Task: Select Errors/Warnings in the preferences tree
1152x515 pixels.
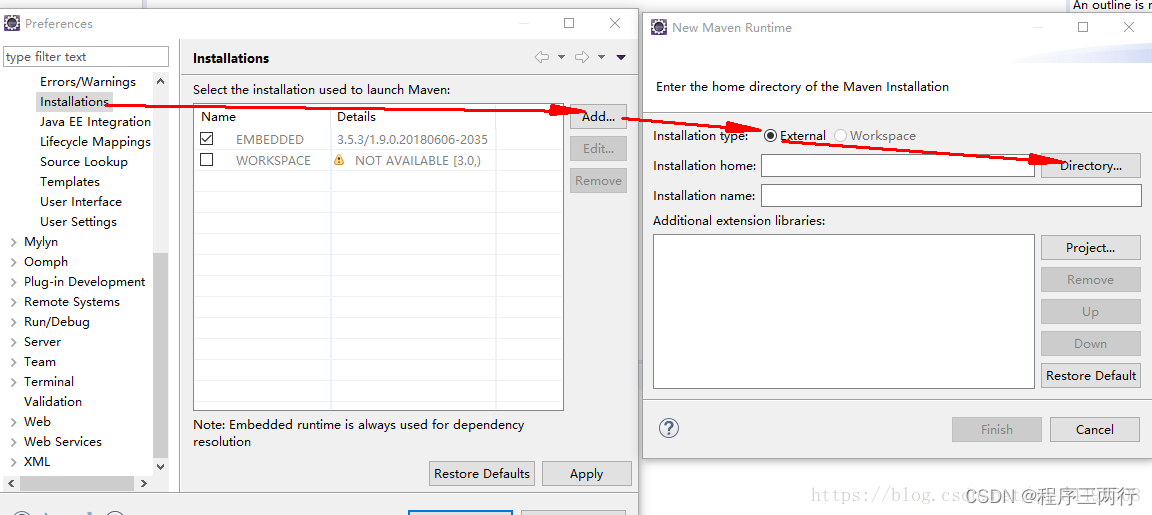Action: click(x=87, y=82)
